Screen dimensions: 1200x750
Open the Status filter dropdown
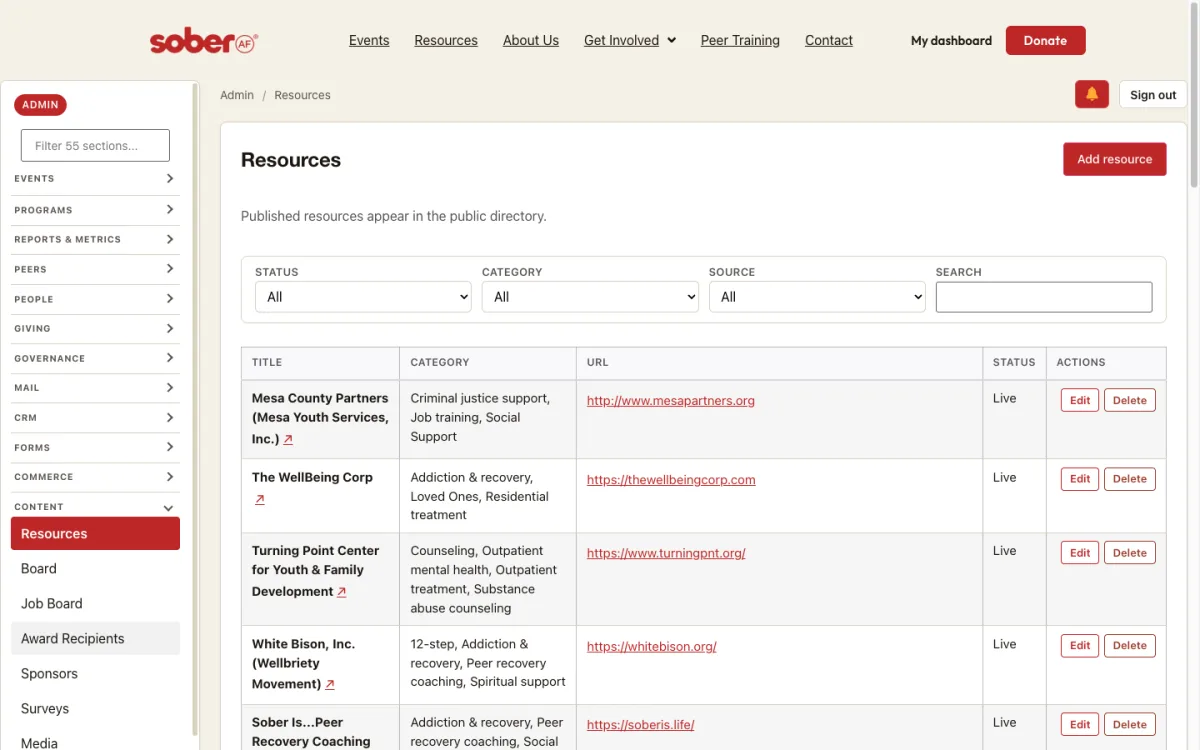pyautogui.click(x=363, y=297)
